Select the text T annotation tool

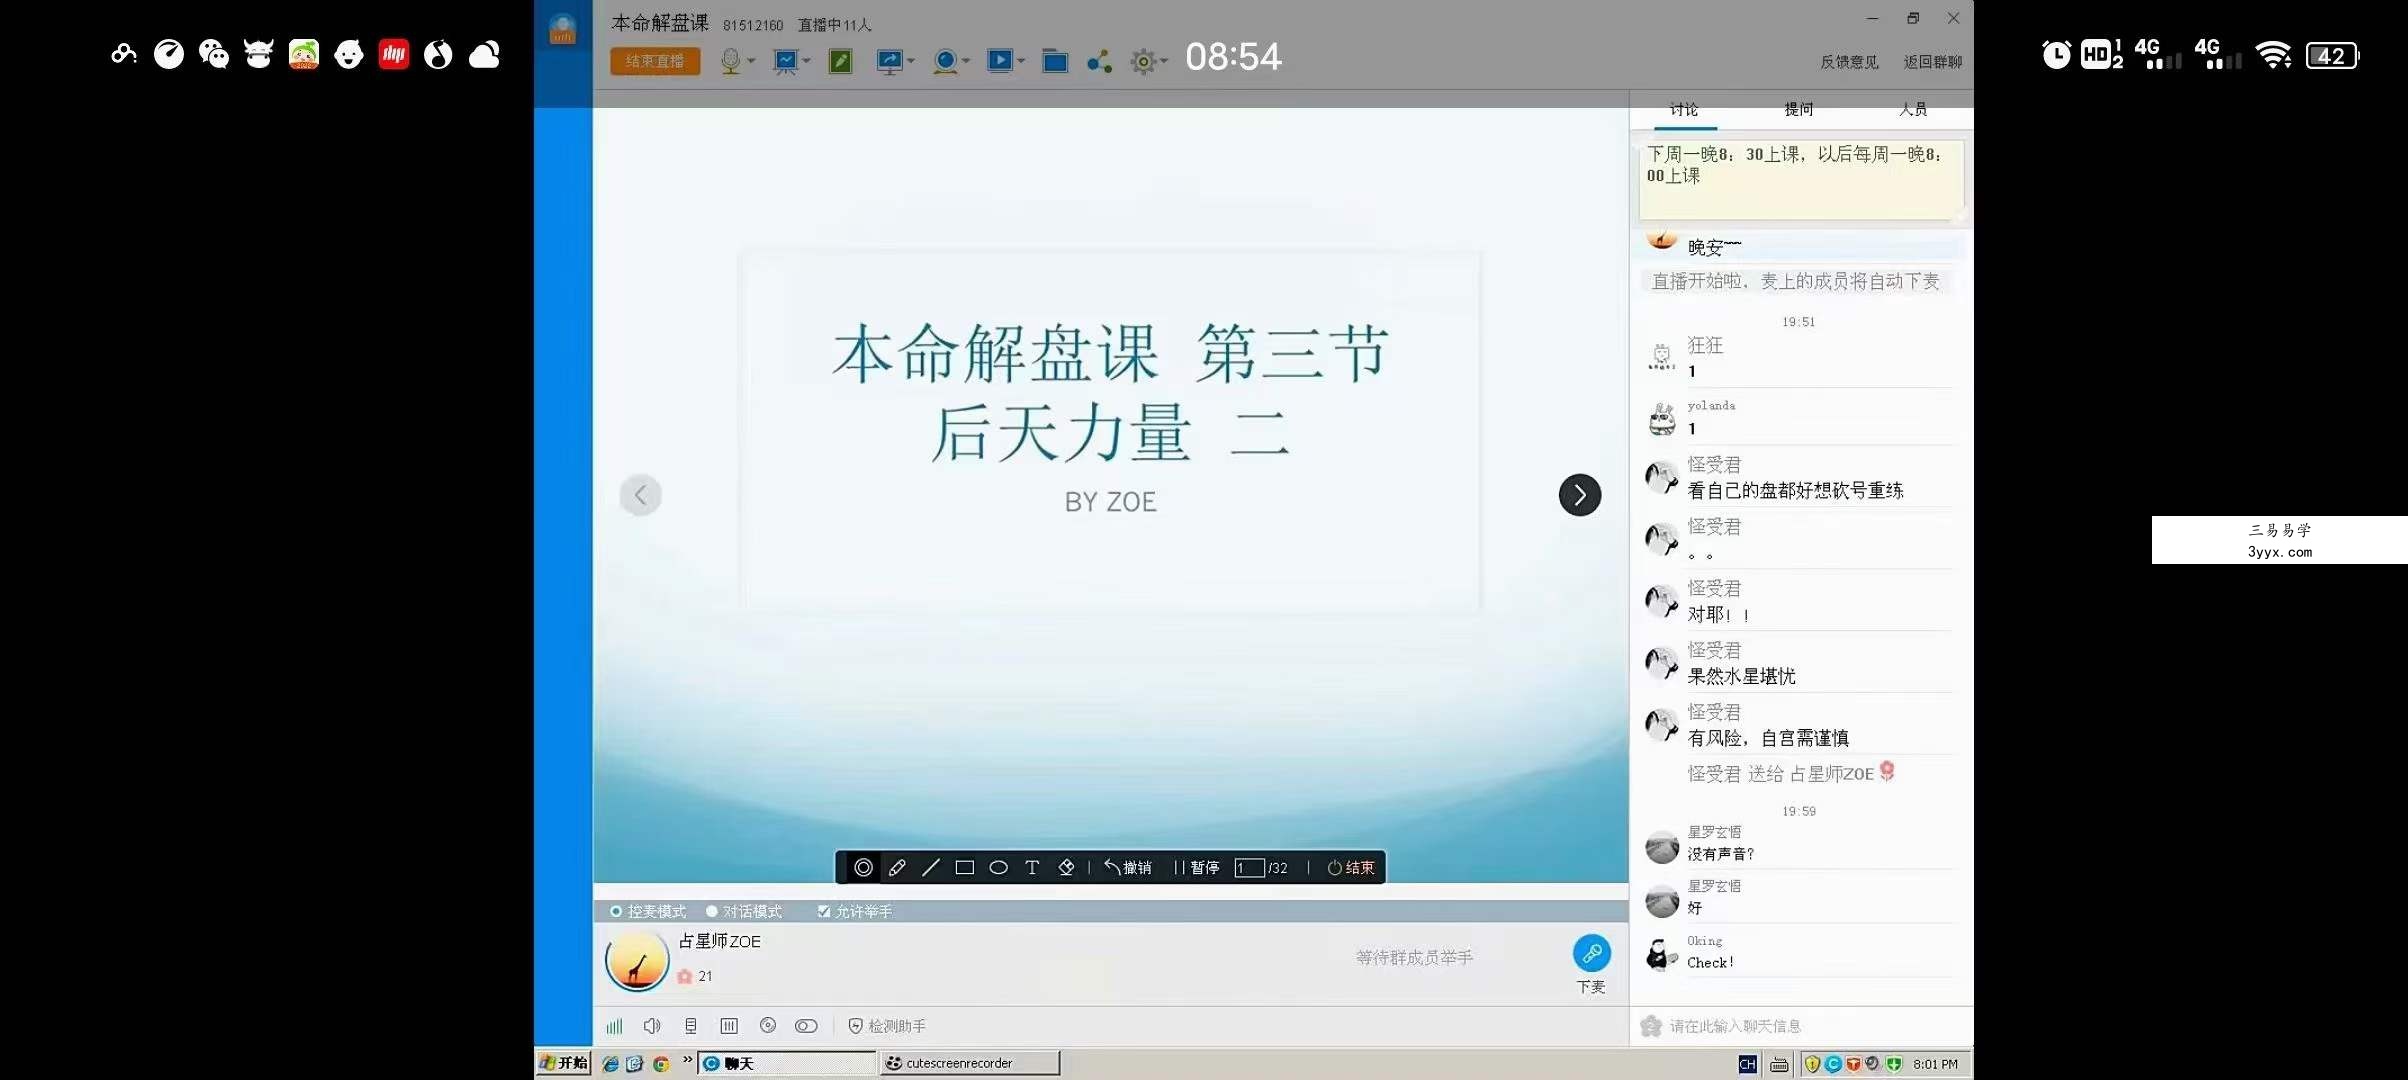coord(1032,867)
